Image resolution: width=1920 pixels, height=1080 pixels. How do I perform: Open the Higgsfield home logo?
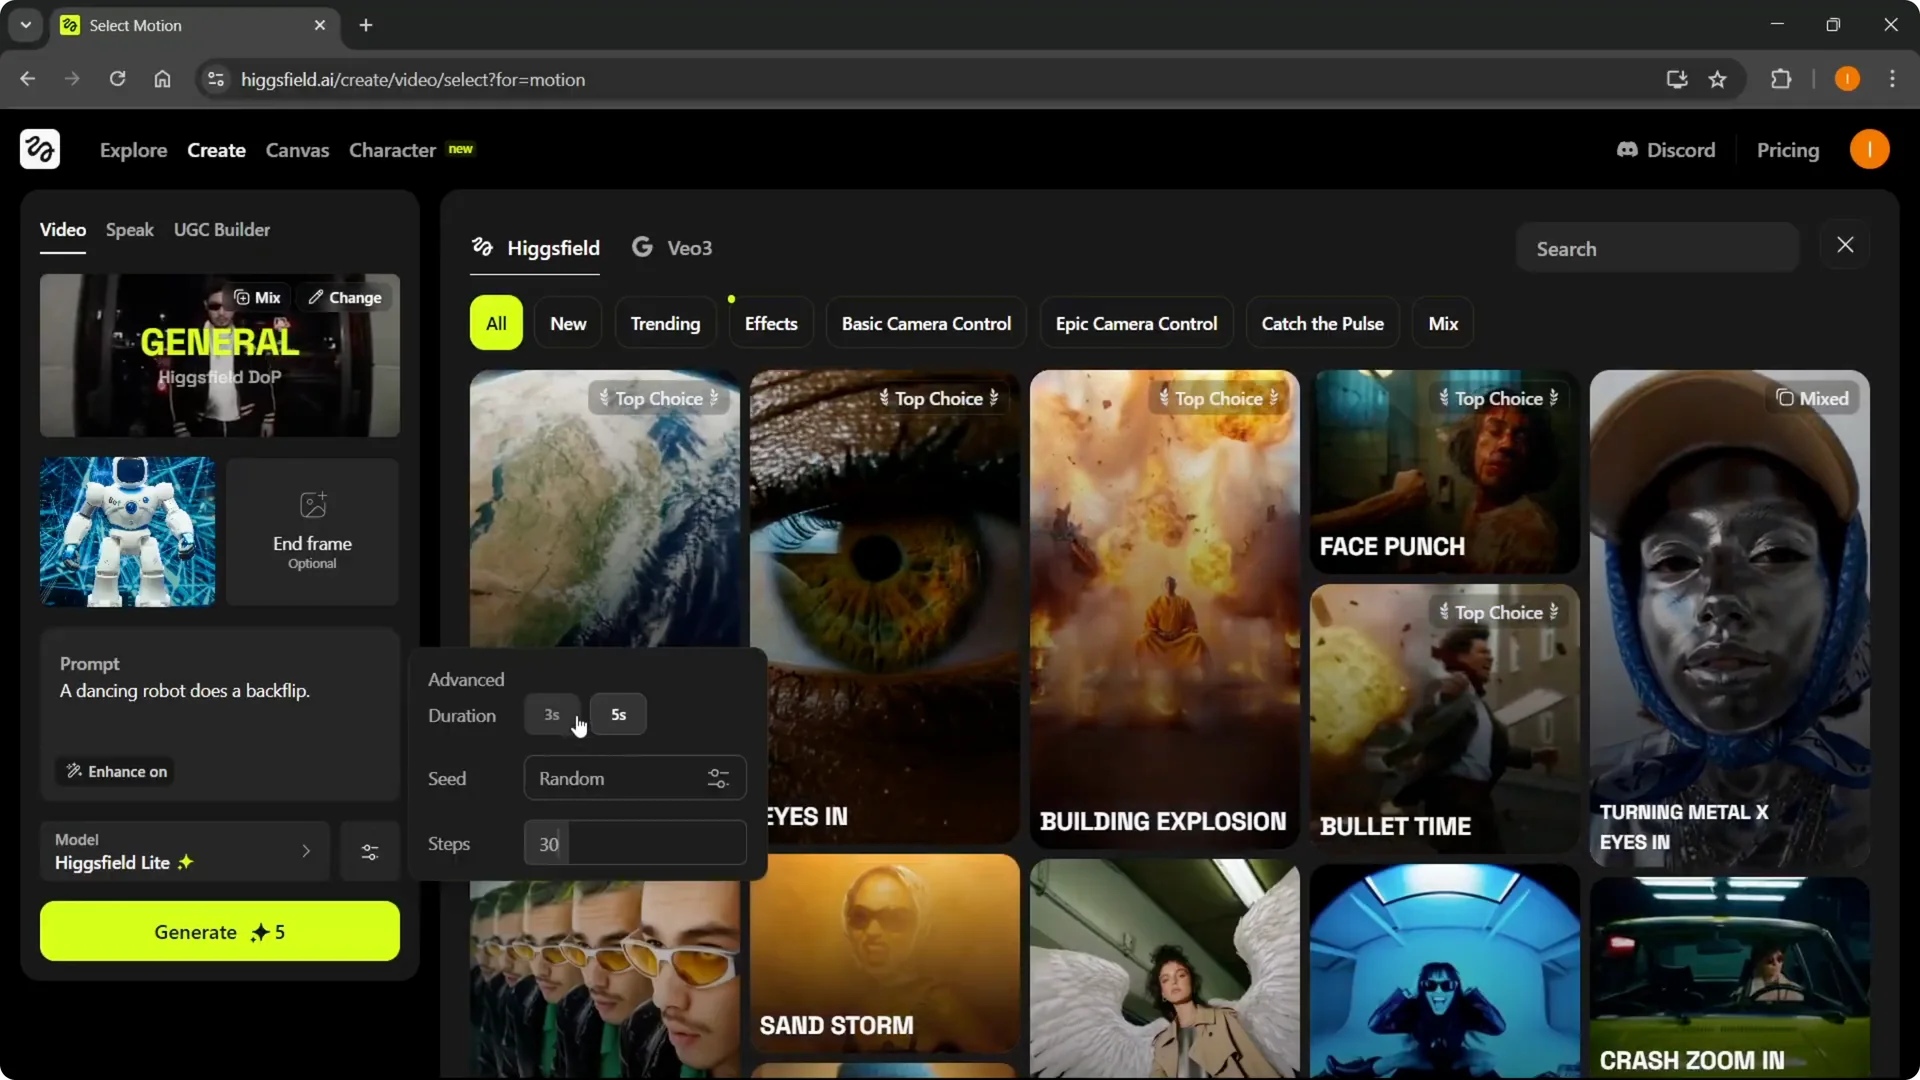[x=39, y=149]
